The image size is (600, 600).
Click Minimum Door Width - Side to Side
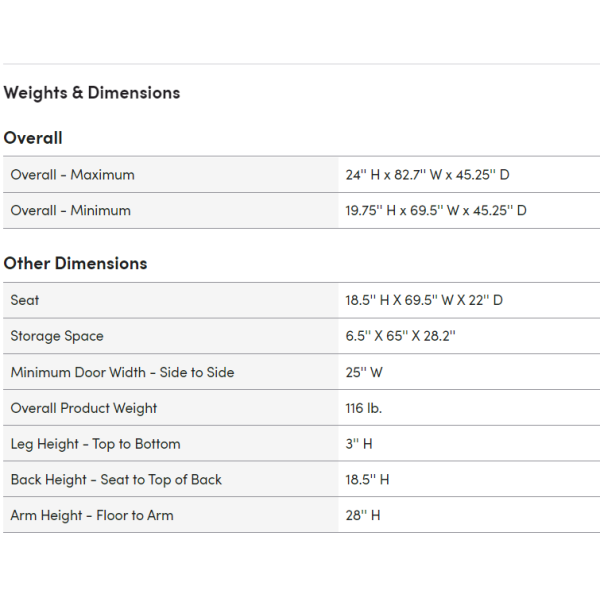pyautogui.click(x=122, y=372)
